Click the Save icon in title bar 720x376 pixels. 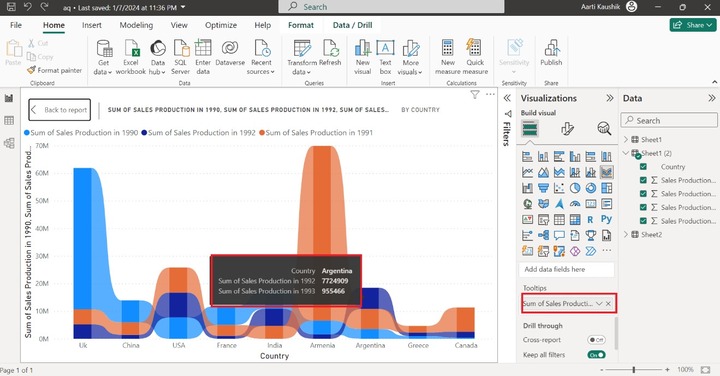11,7
